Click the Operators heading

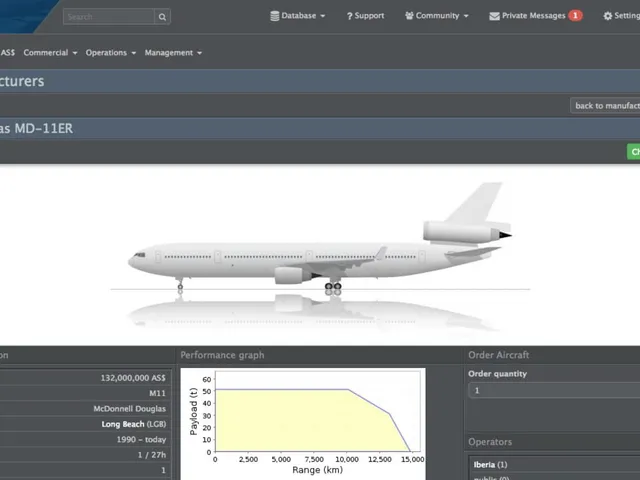(x=490, y=442)
